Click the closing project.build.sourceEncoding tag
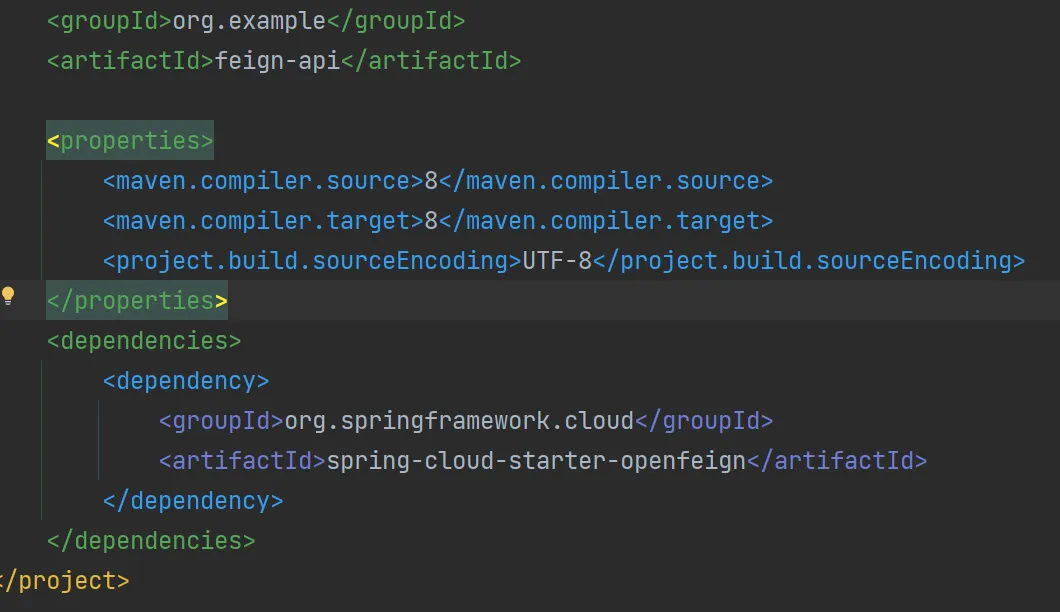The height and width of the screenshot is (612, 1060). coord(809,261)
